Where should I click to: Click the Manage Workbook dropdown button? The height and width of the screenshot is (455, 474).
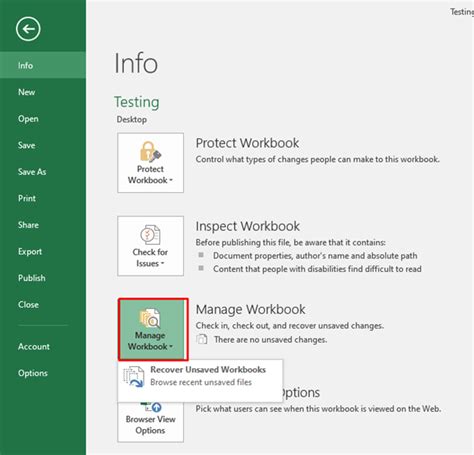click(x=153, y=329)
